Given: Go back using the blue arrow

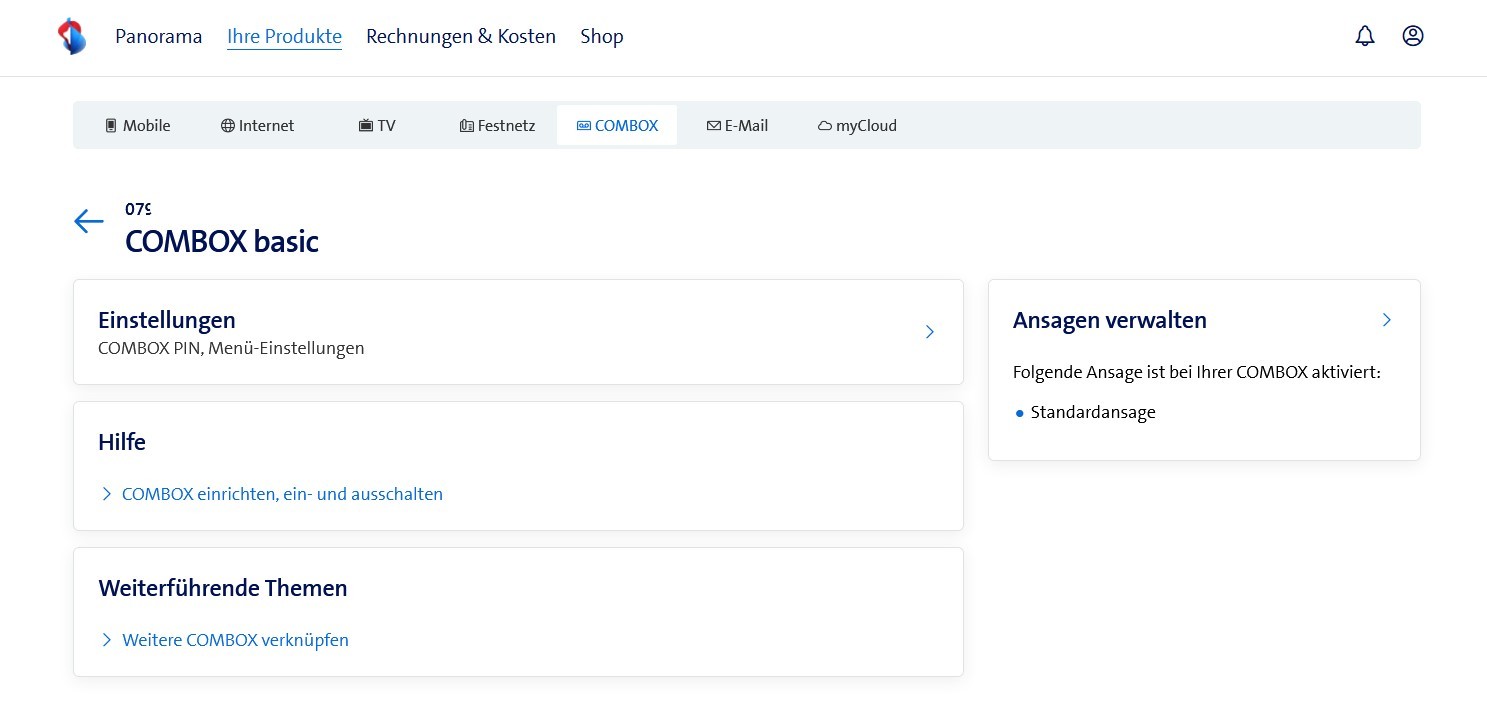Looking at the screenshot, I should pos(89,221).
